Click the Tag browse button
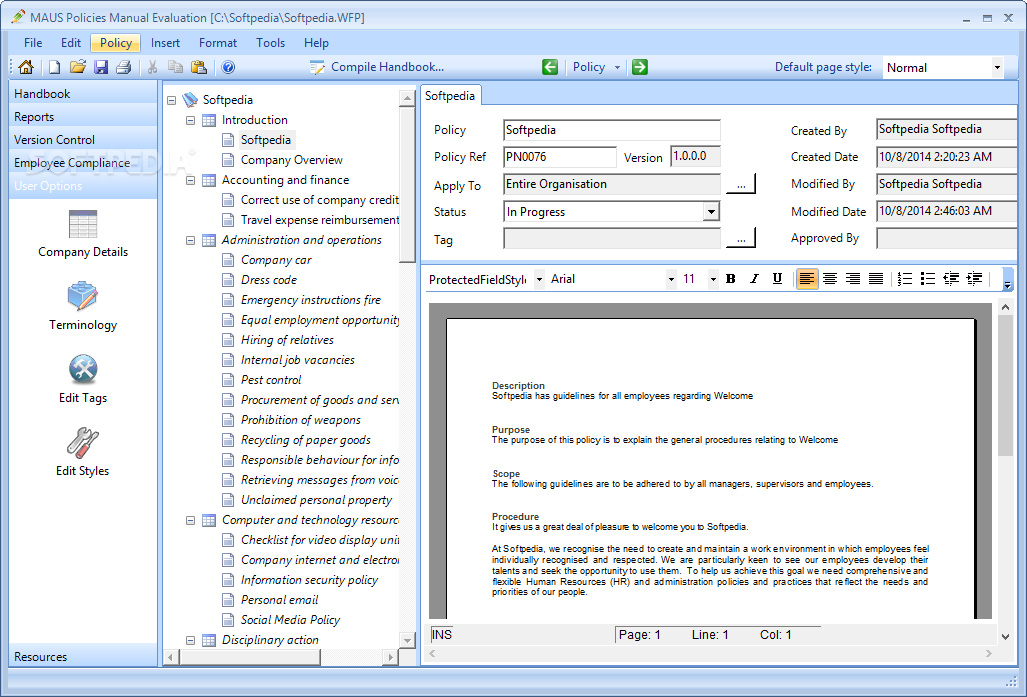This screenshot has width=1027, height=697. click(741, 238)
